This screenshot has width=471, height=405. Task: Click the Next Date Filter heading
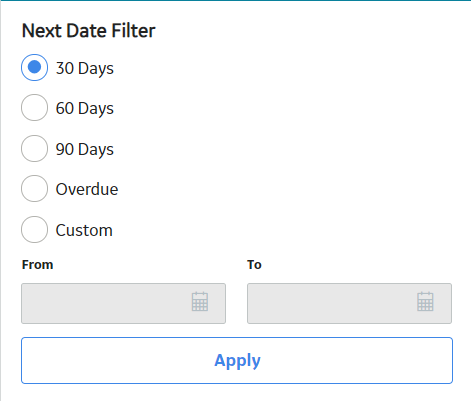pyautogui.click(x=89, y=31)
